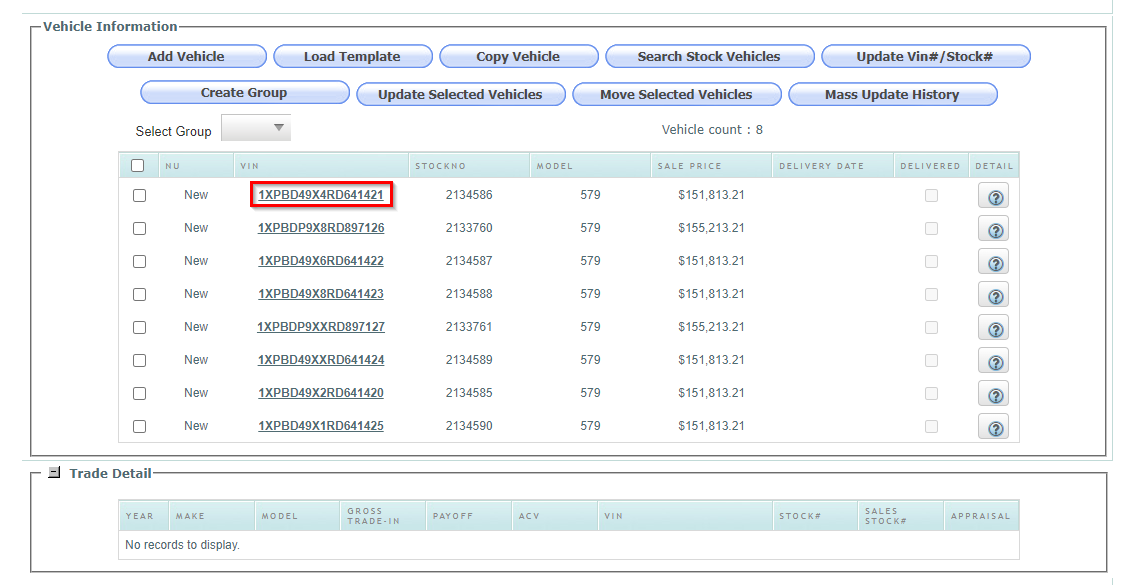Click the Vehicle count : 8 text
The width and height of the screenshot is (1137, 585).
coord(712,130)
